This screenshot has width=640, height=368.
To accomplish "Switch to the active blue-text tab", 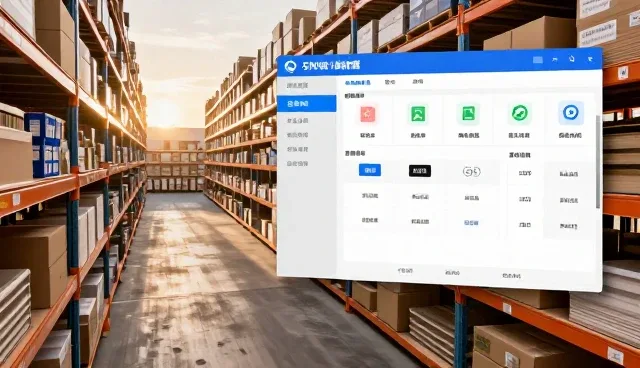I will (358, 82).
